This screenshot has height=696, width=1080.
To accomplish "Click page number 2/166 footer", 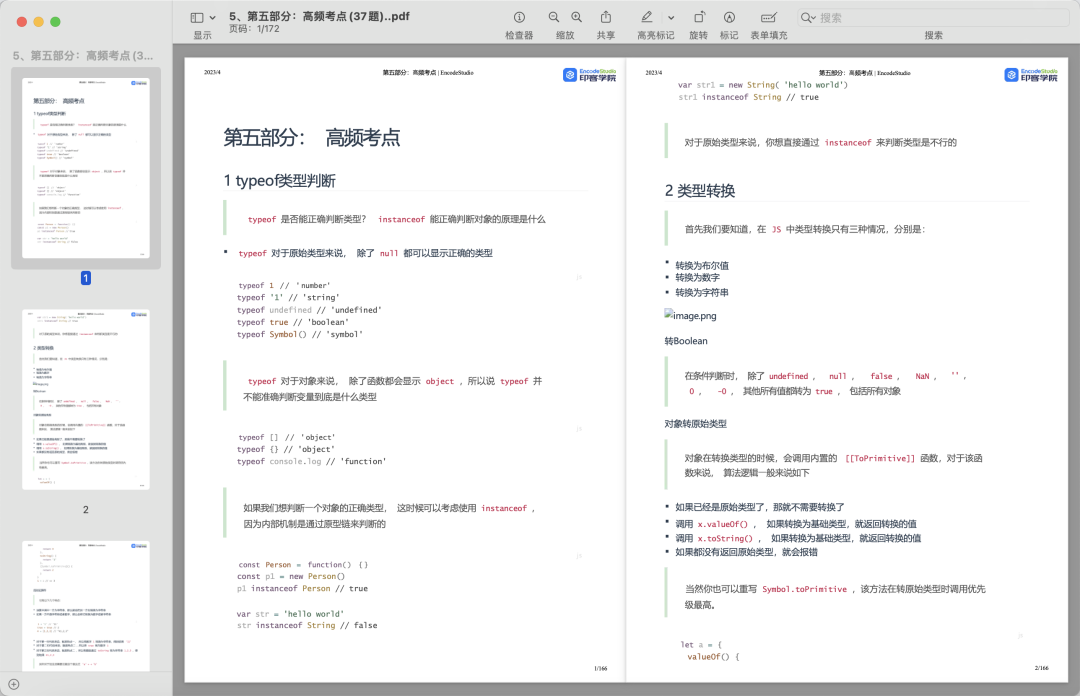I will click(x=1041, y=668).
